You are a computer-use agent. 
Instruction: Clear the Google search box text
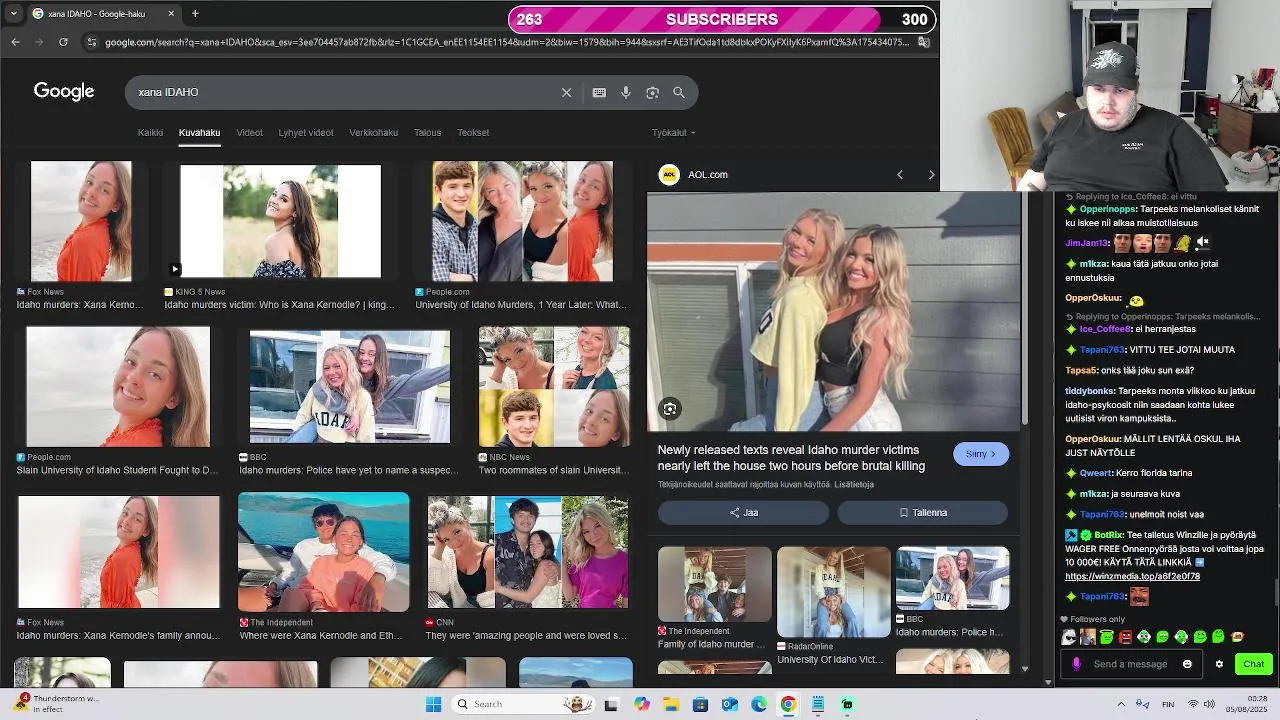pyautogui.click(x=566, y=92)
